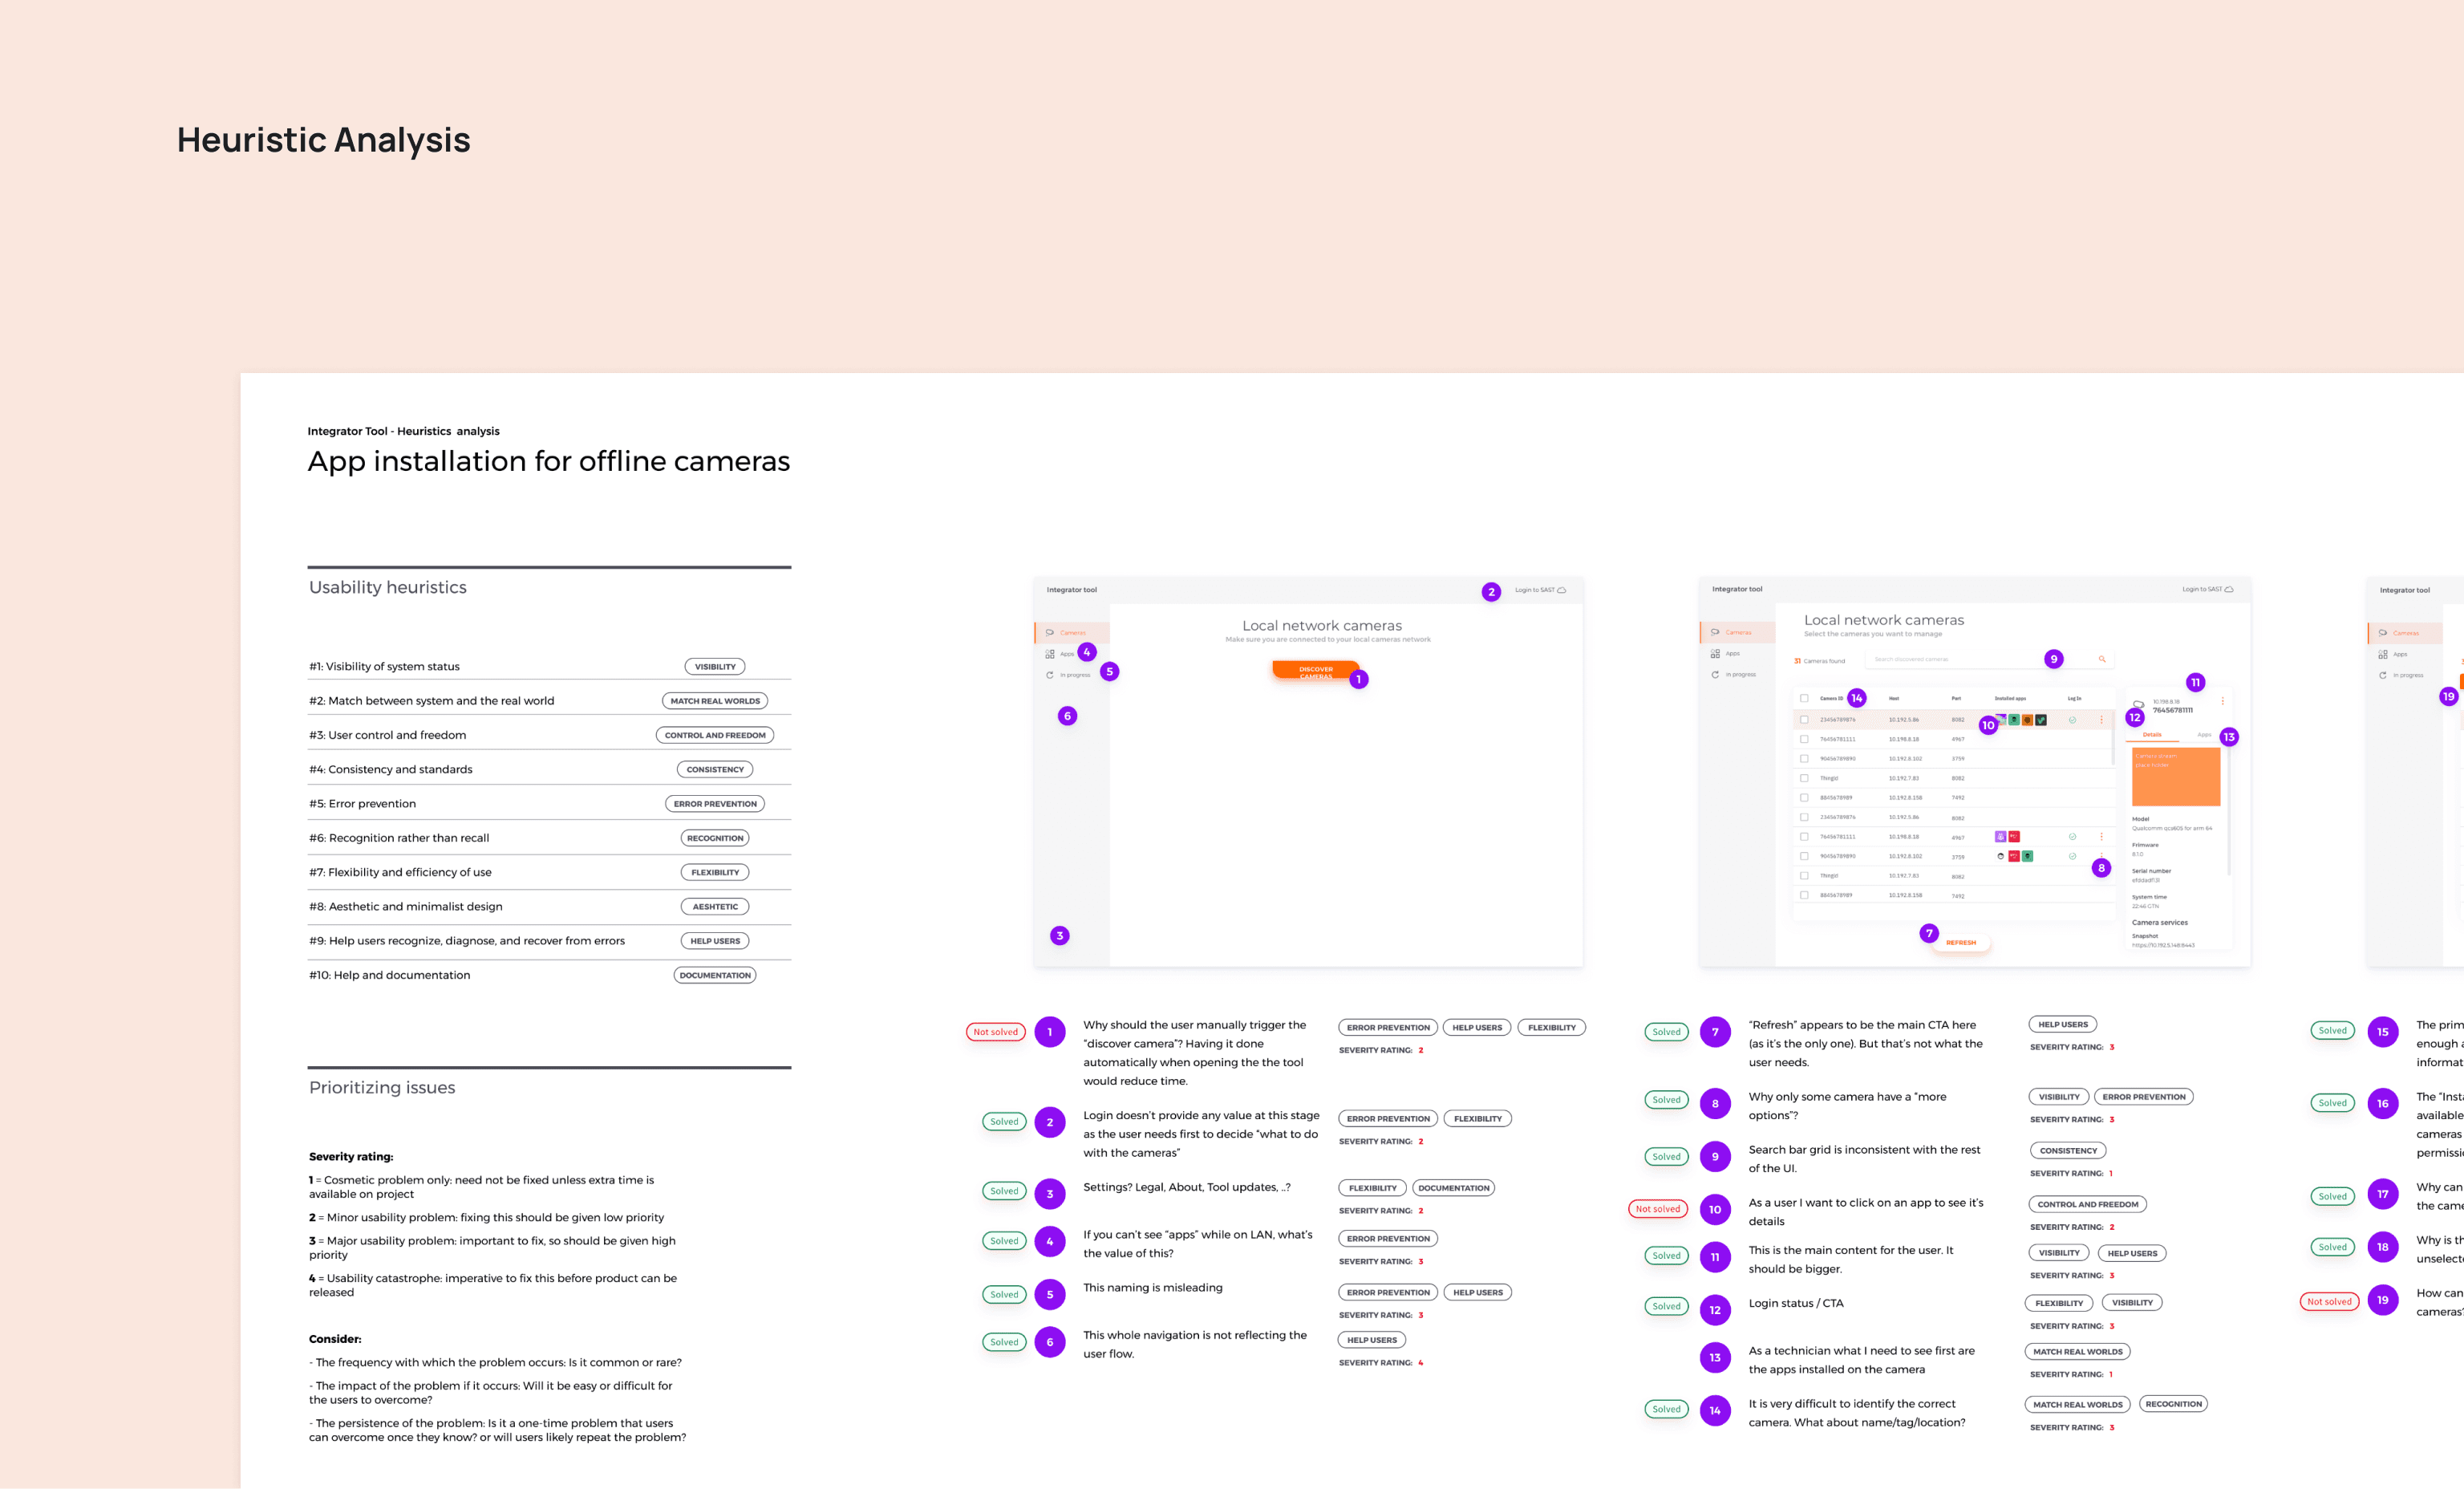This screenshot has height=1489, width=2464.
Task: Click the three-dot menu in details panel header
Action: (2222, 701)
